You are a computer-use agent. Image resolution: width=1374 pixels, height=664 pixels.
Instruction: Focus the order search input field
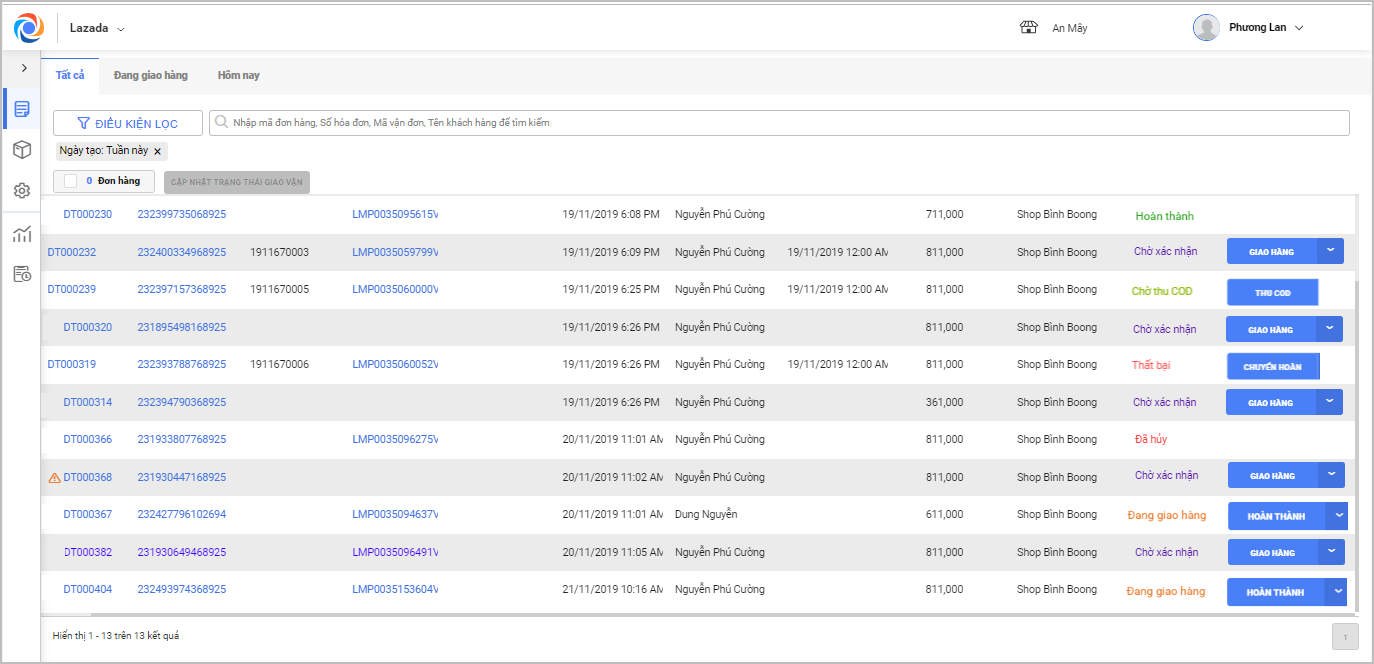click(x=780, y=123)
